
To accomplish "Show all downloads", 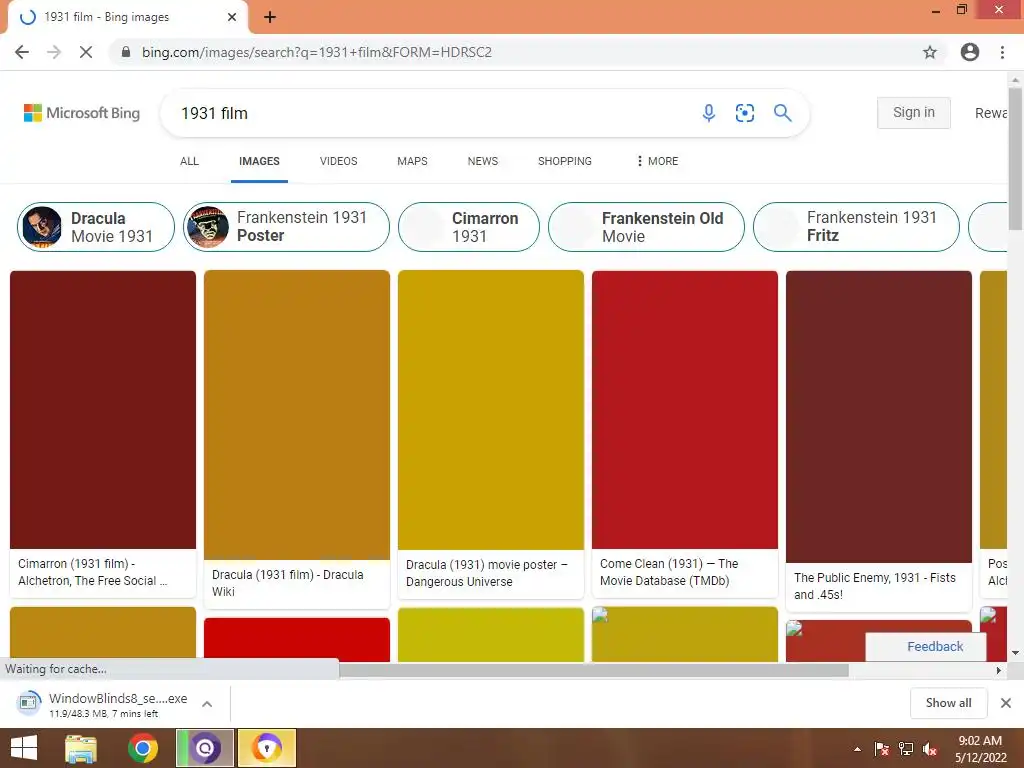I will pos(948,703).
